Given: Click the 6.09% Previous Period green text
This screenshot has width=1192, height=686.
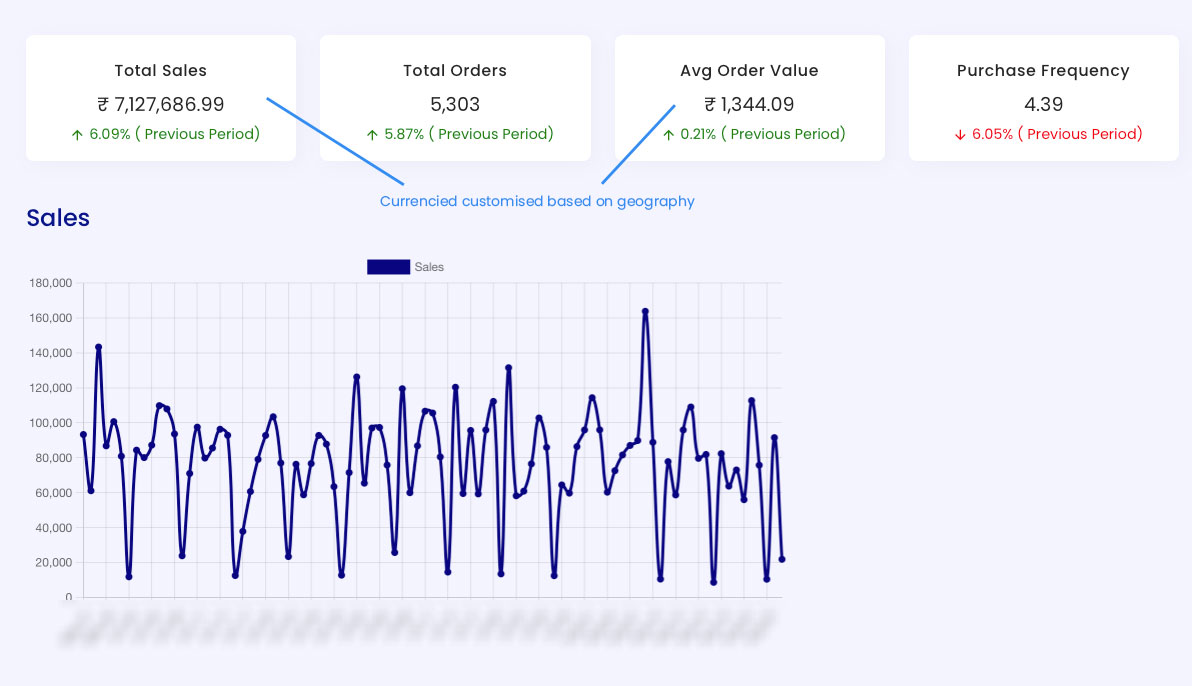Looking at the screenshot, I should 175,134.
